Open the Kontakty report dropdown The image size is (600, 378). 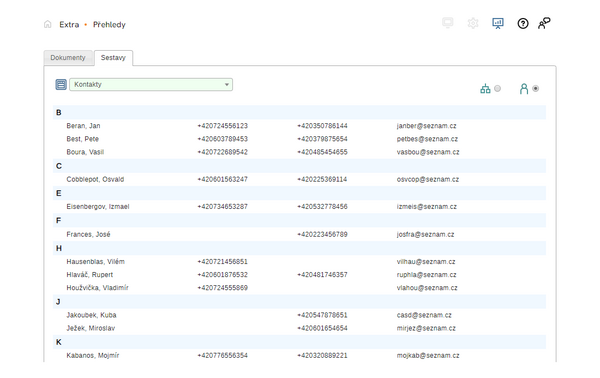point(151,84)
